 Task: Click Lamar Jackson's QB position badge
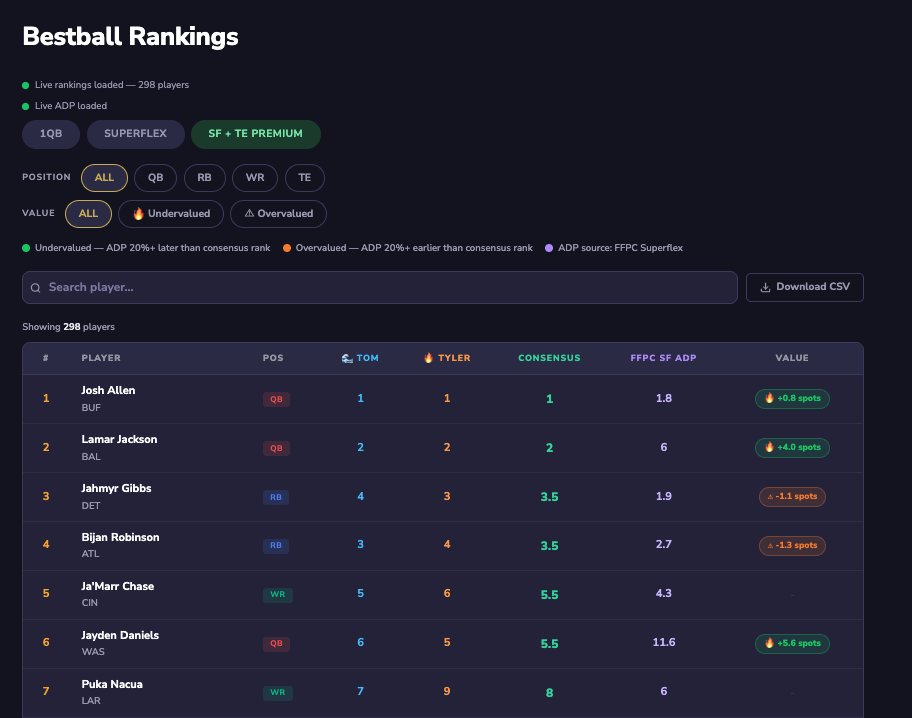tap(276, 448)
